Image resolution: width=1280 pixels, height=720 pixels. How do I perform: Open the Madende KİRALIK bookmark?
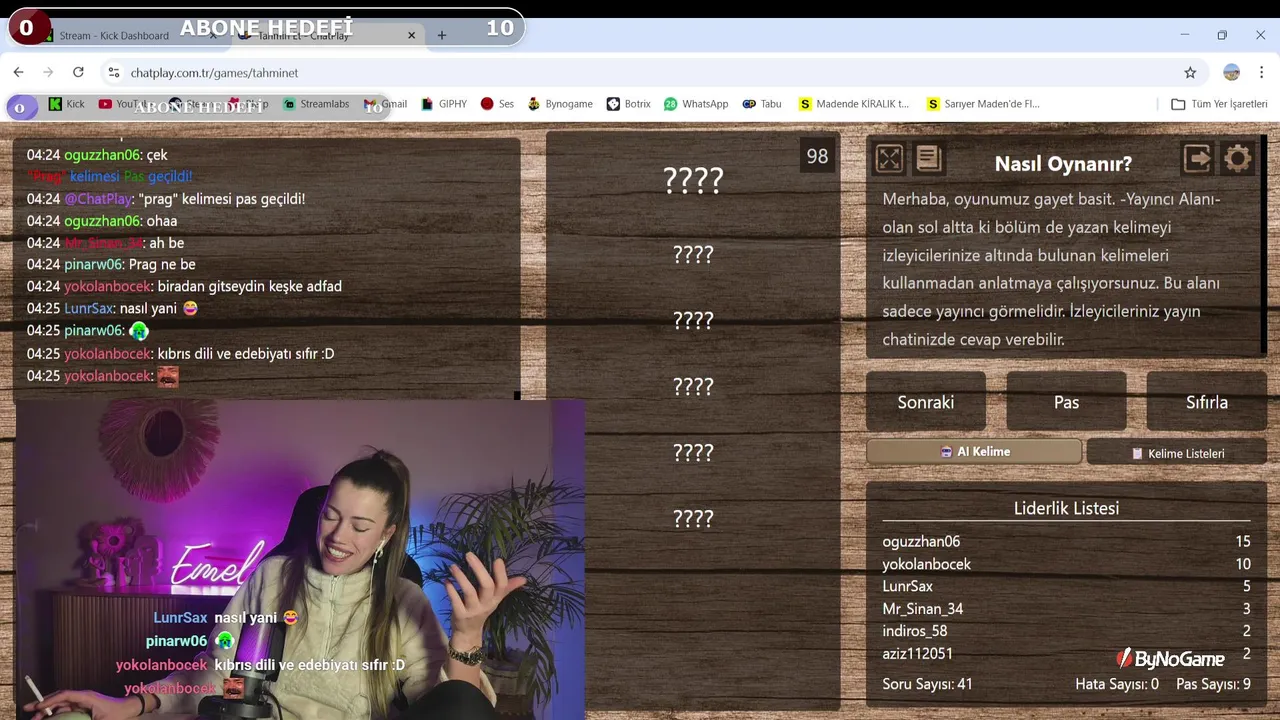pos(854,104)
